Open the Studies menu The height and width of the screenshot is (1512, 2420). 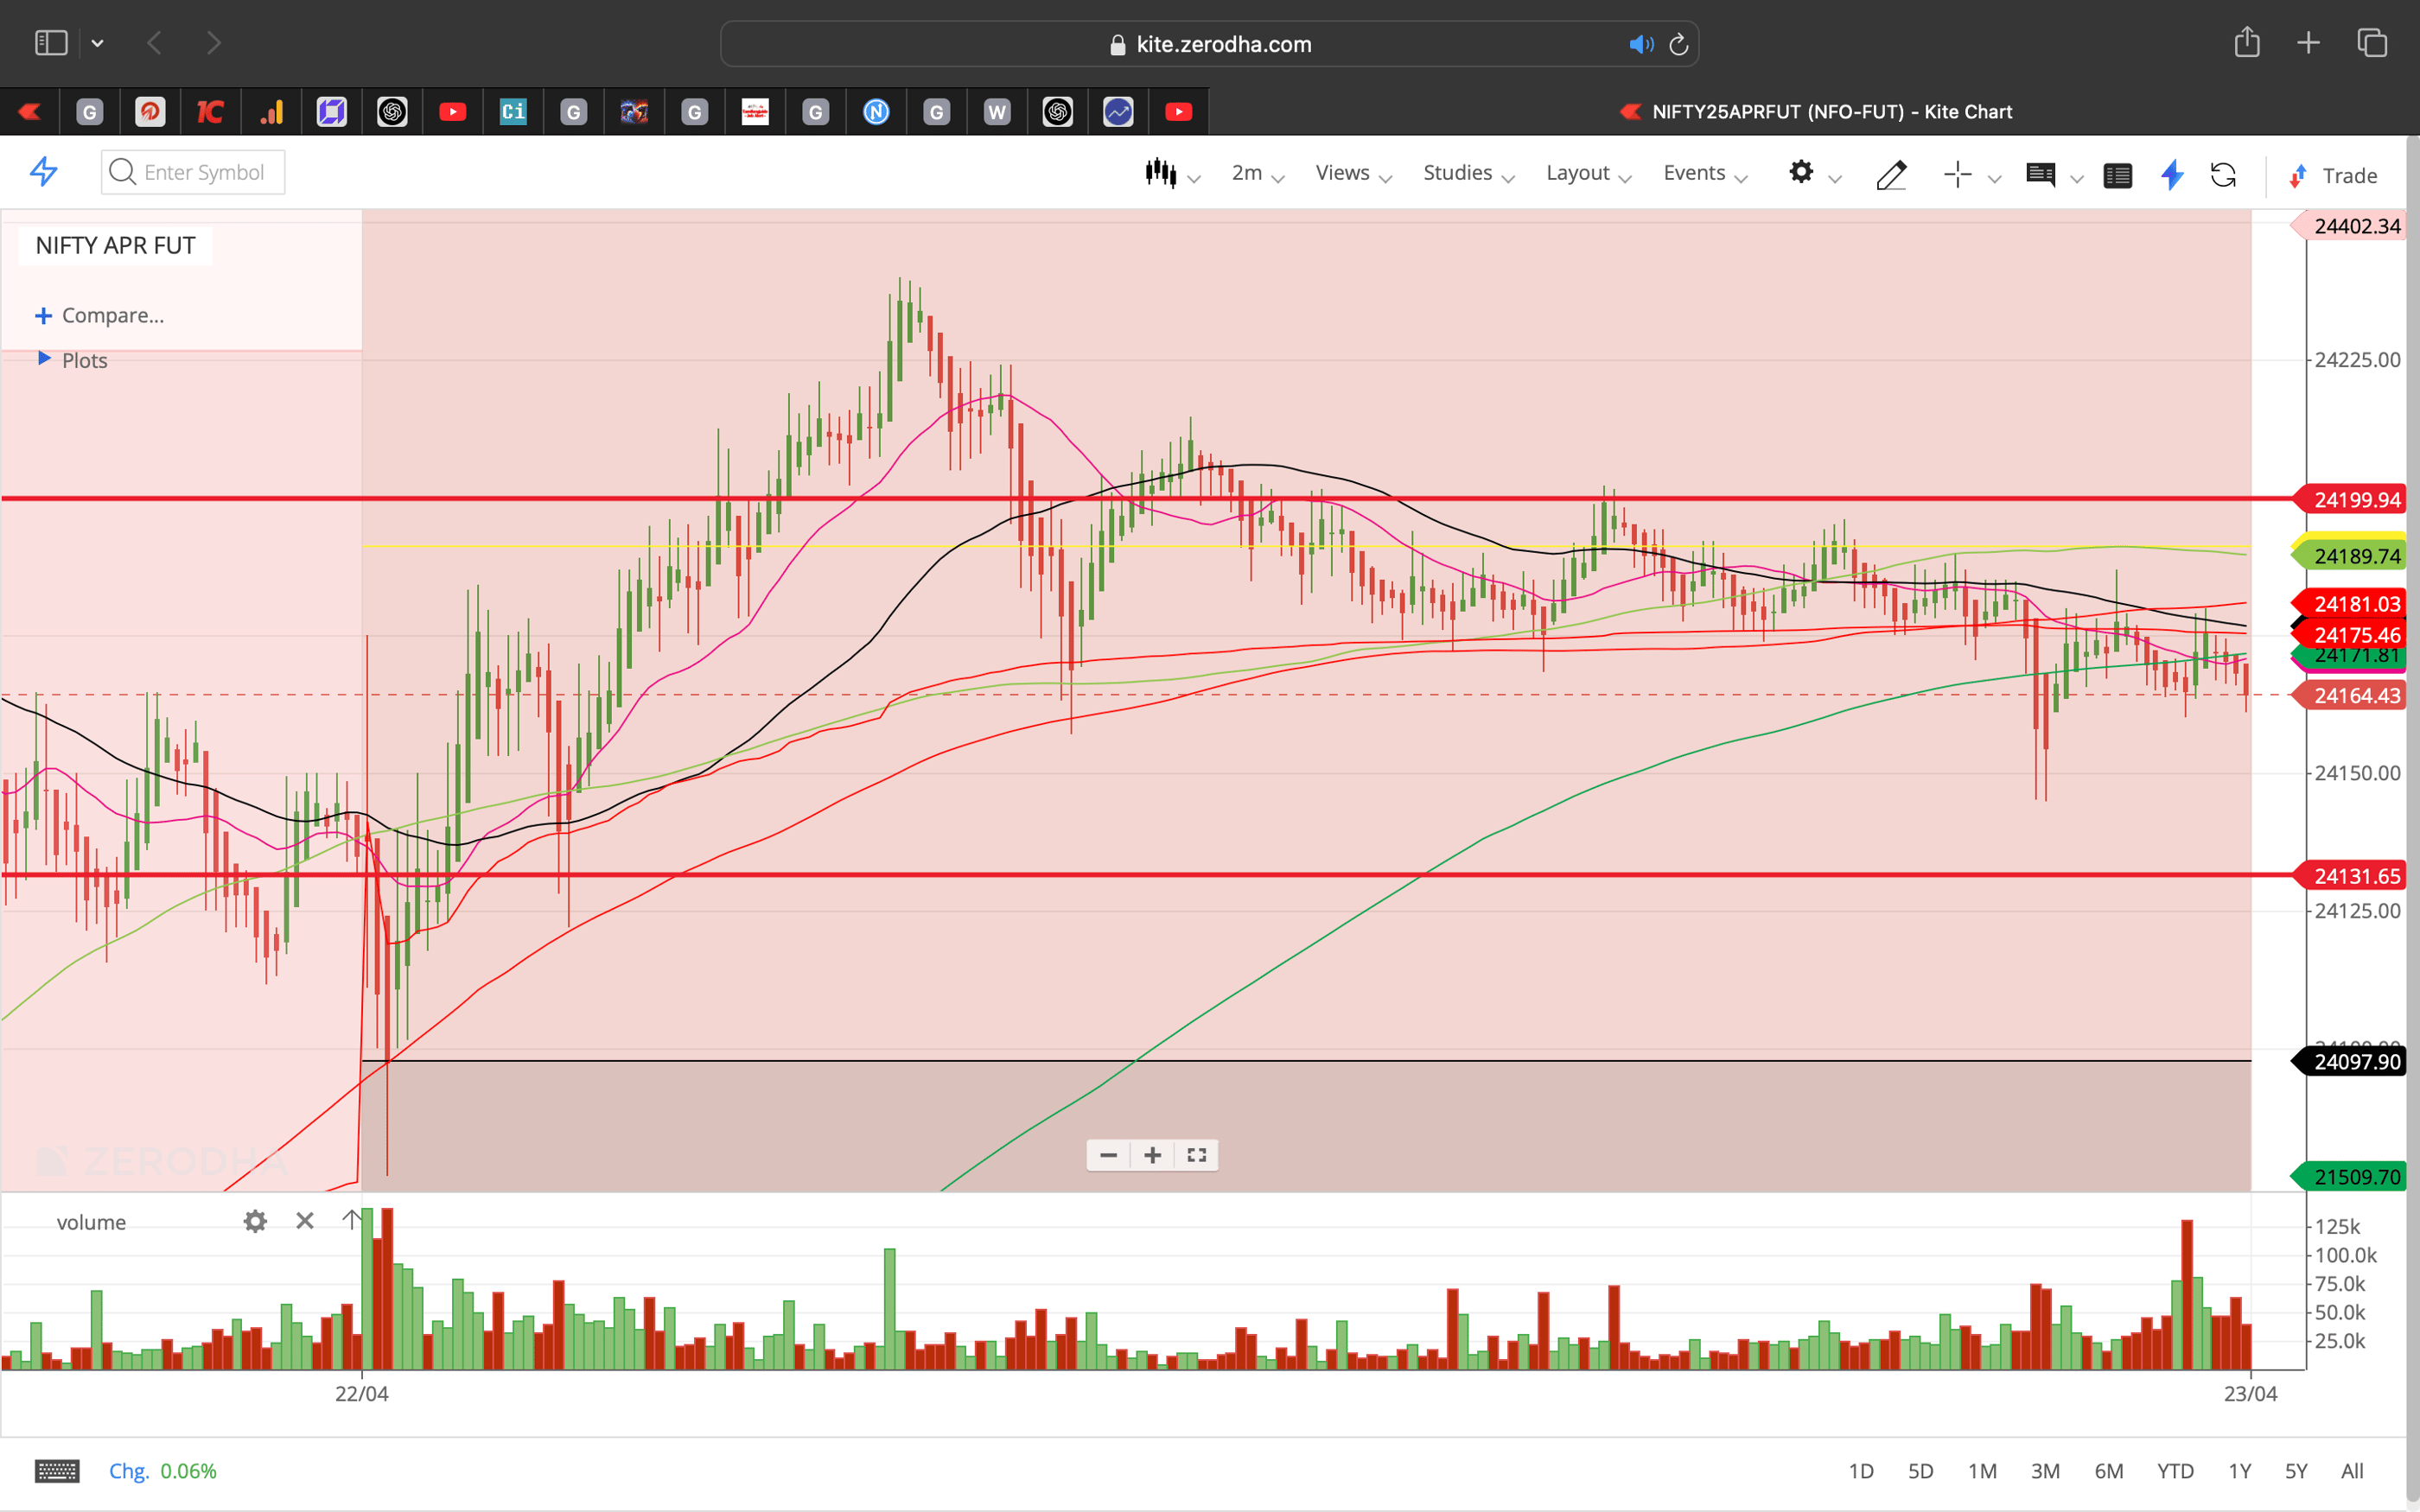click(1460, 173)
